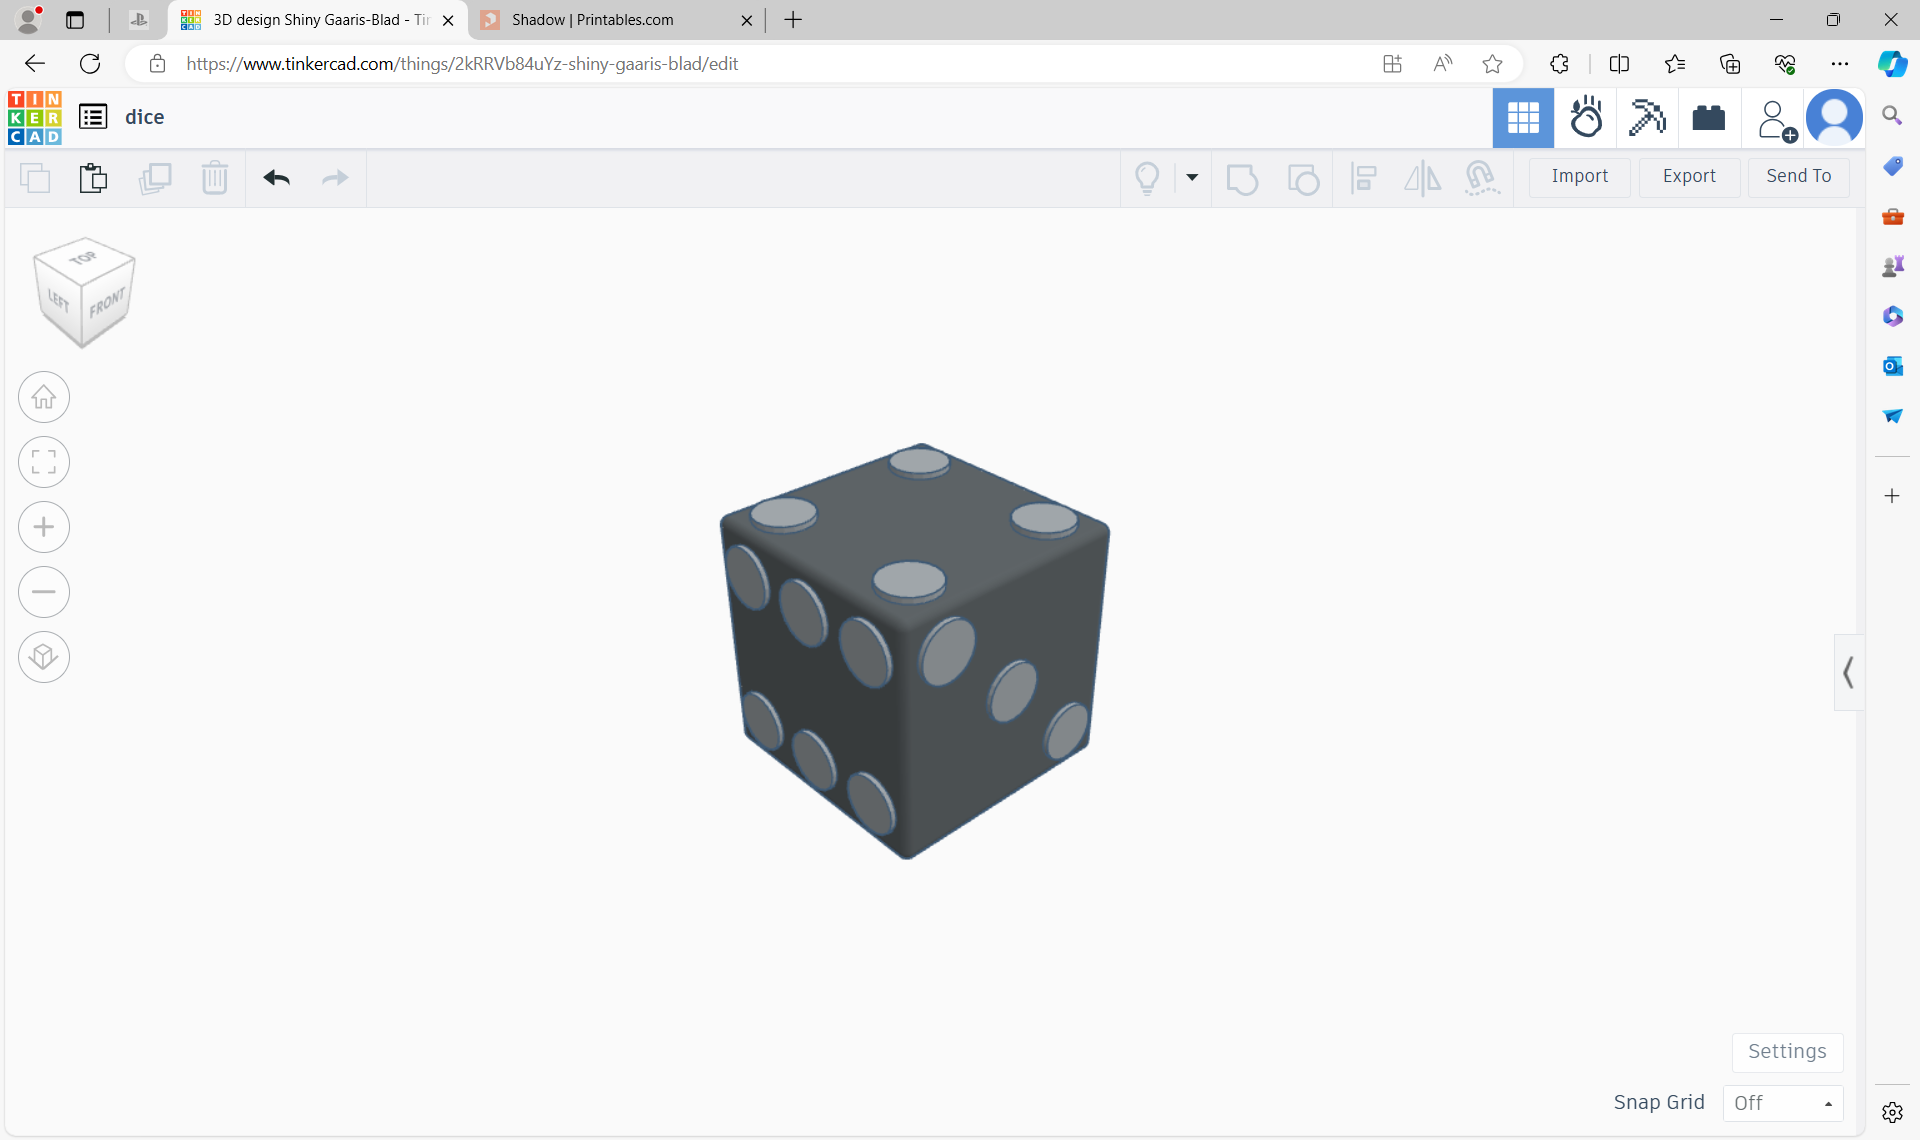Image resolution: width=1920 pixels, height=1140 pixels.
Task: Click the Export button
Action: pos(1689,176)
